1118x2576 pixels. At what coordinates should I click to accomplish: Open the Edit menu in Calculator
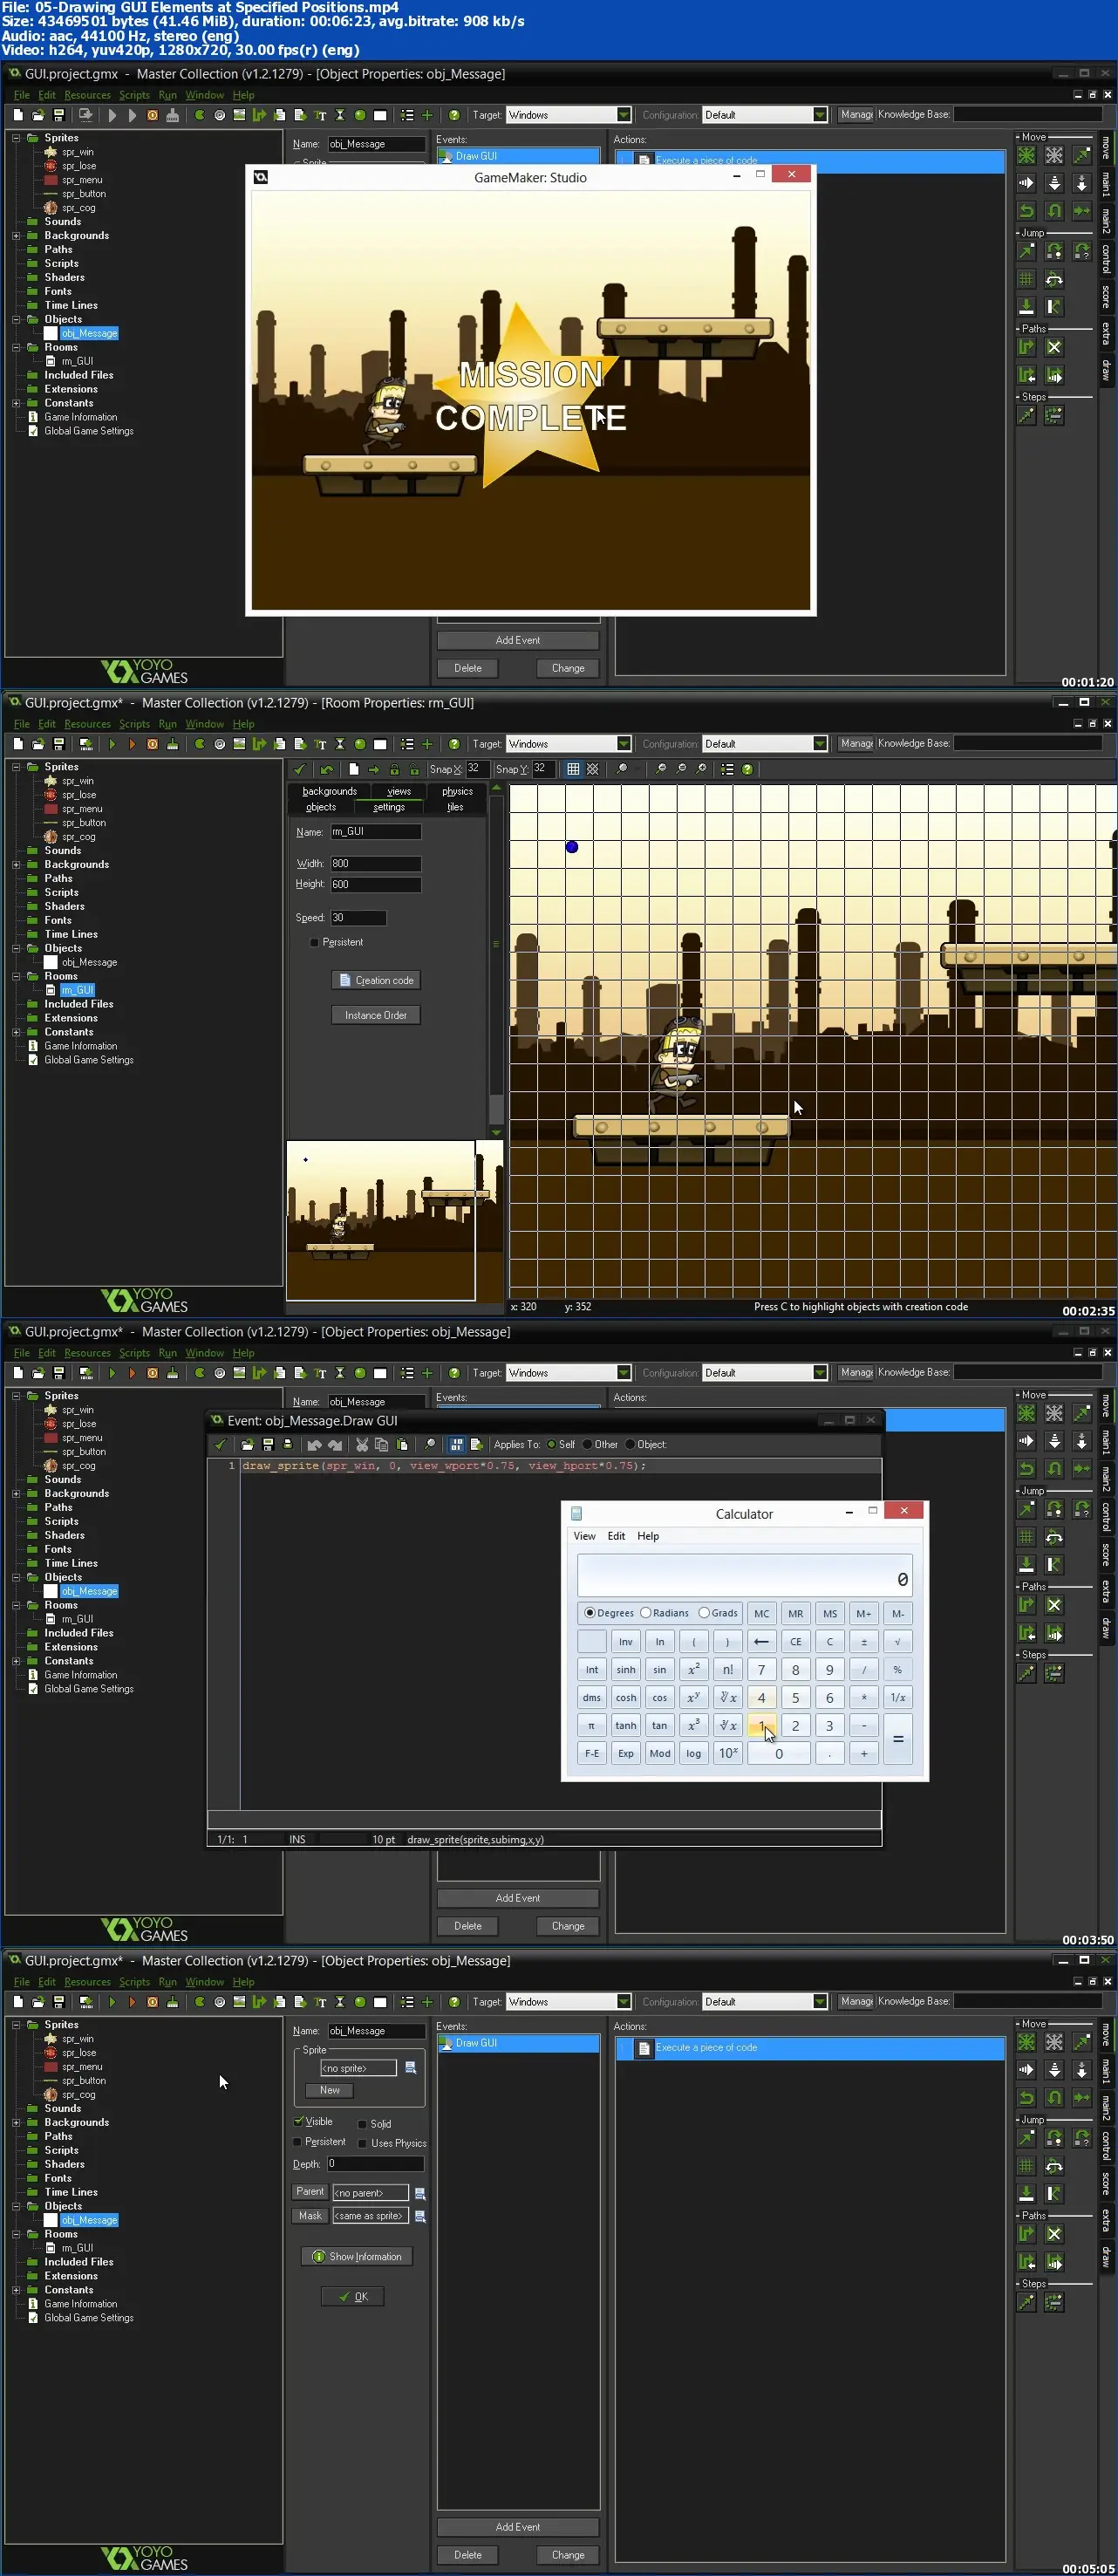pos(616,1536)
